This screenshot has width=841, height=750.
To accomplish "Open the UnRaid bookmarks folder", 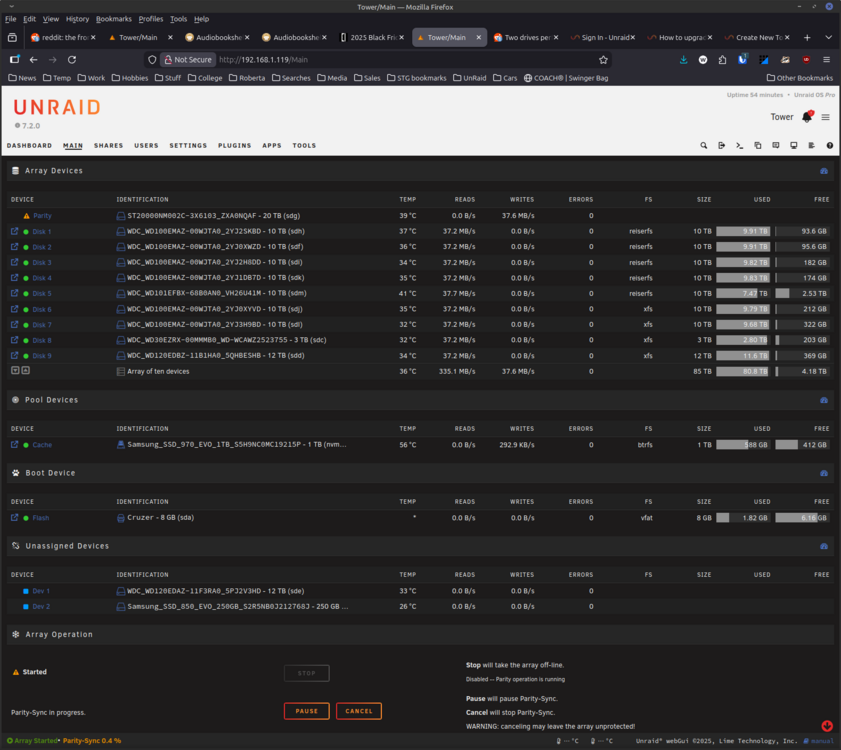I will pyautogui.click(x=470, y=78).
